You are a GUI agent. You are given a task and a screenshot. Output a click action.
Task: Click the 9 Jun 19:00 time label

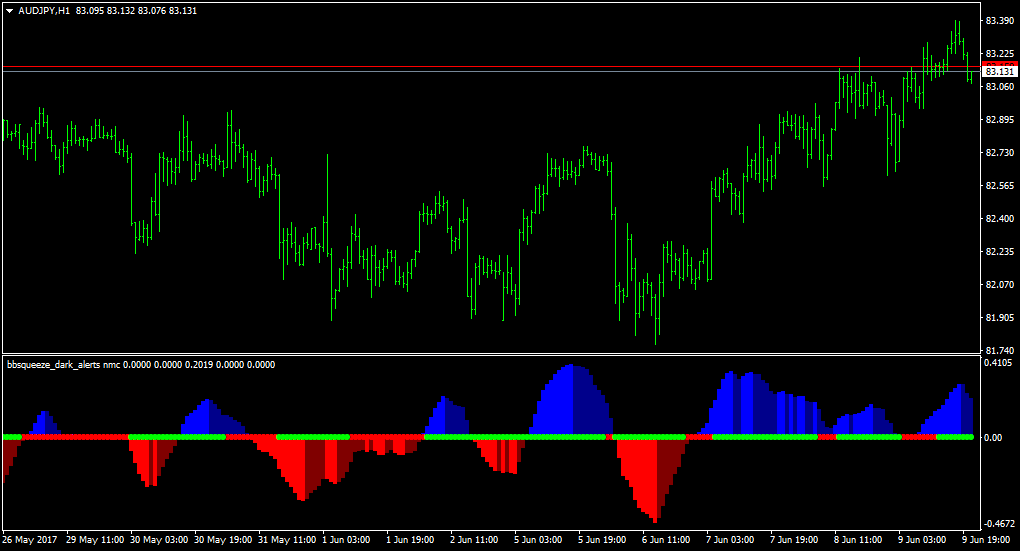(x=987, y=540)
